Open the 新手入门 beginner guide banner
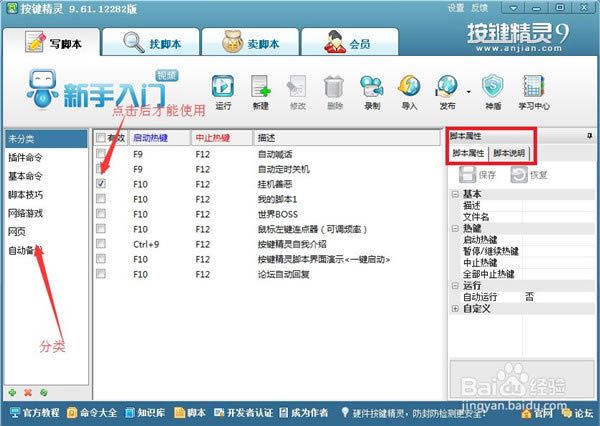600x426 pixels. (x=103, y=89)
